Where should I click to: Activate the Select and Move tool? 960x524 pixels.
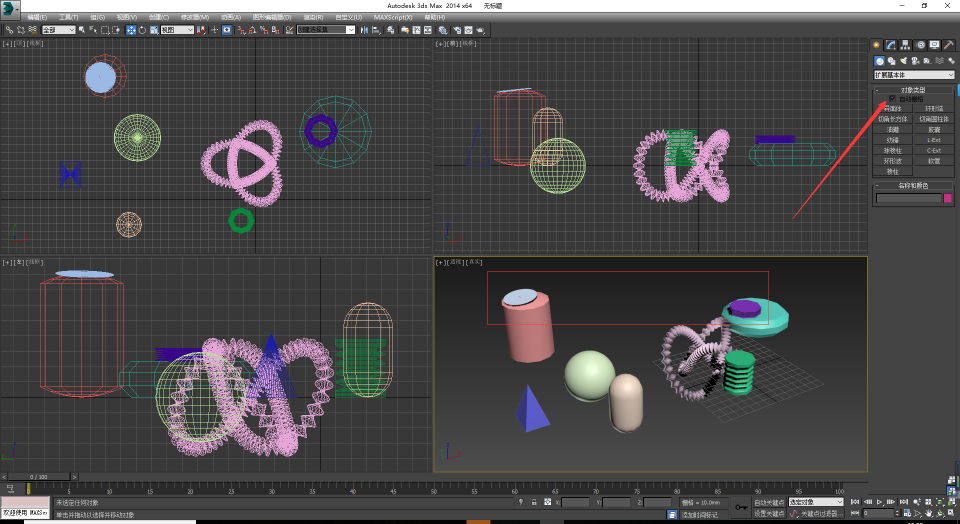[131, 30]
